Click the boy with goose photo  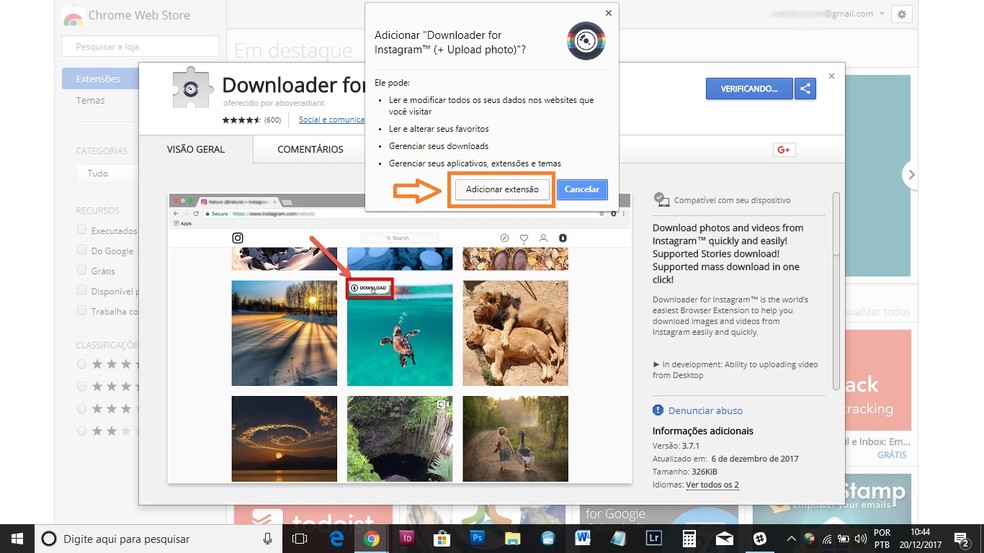(515, 439)
